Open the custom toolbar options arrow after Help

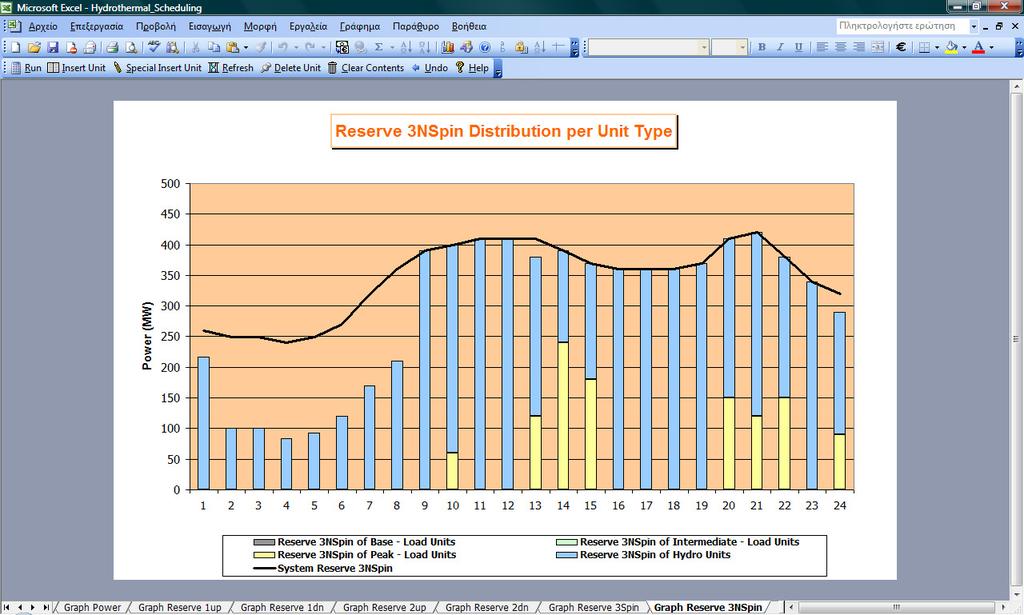(x=498, y=68)
